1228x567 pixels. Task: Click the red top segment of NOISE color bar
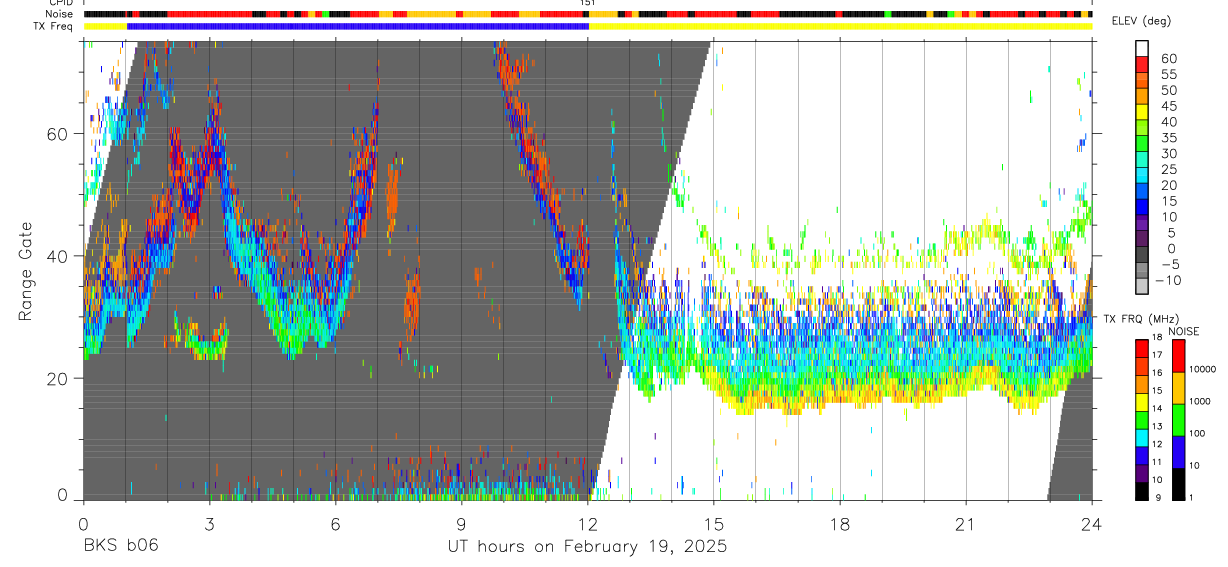click(x=1178, y=356)
